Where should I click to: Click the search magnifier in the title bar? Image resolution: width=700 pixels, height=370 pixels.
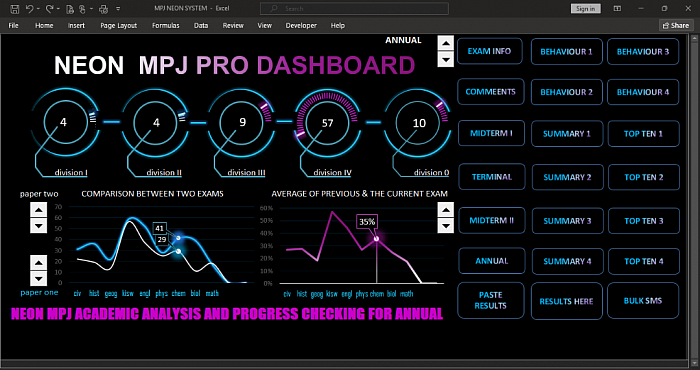[274, 8]
